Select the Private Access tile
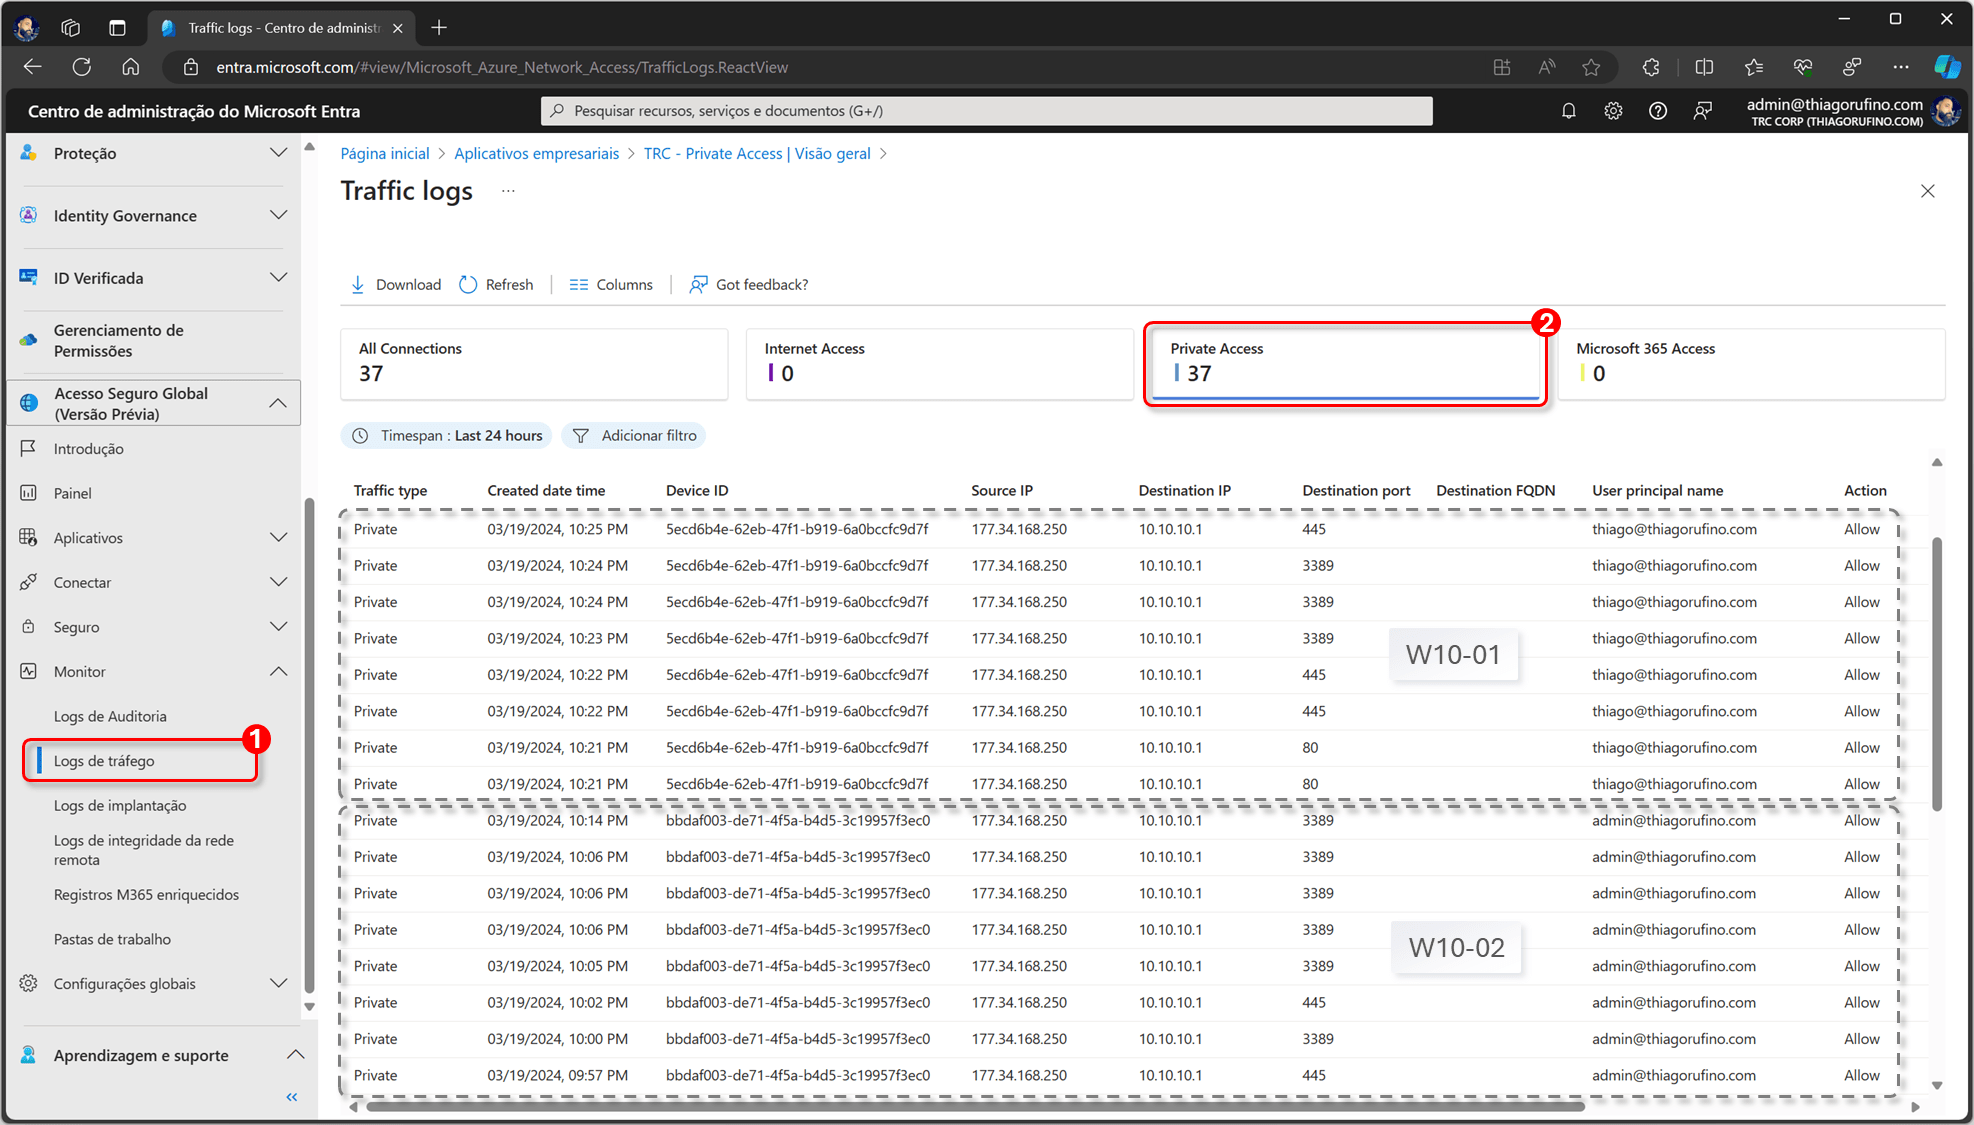1974x1125 pixels. point(1345,364)
